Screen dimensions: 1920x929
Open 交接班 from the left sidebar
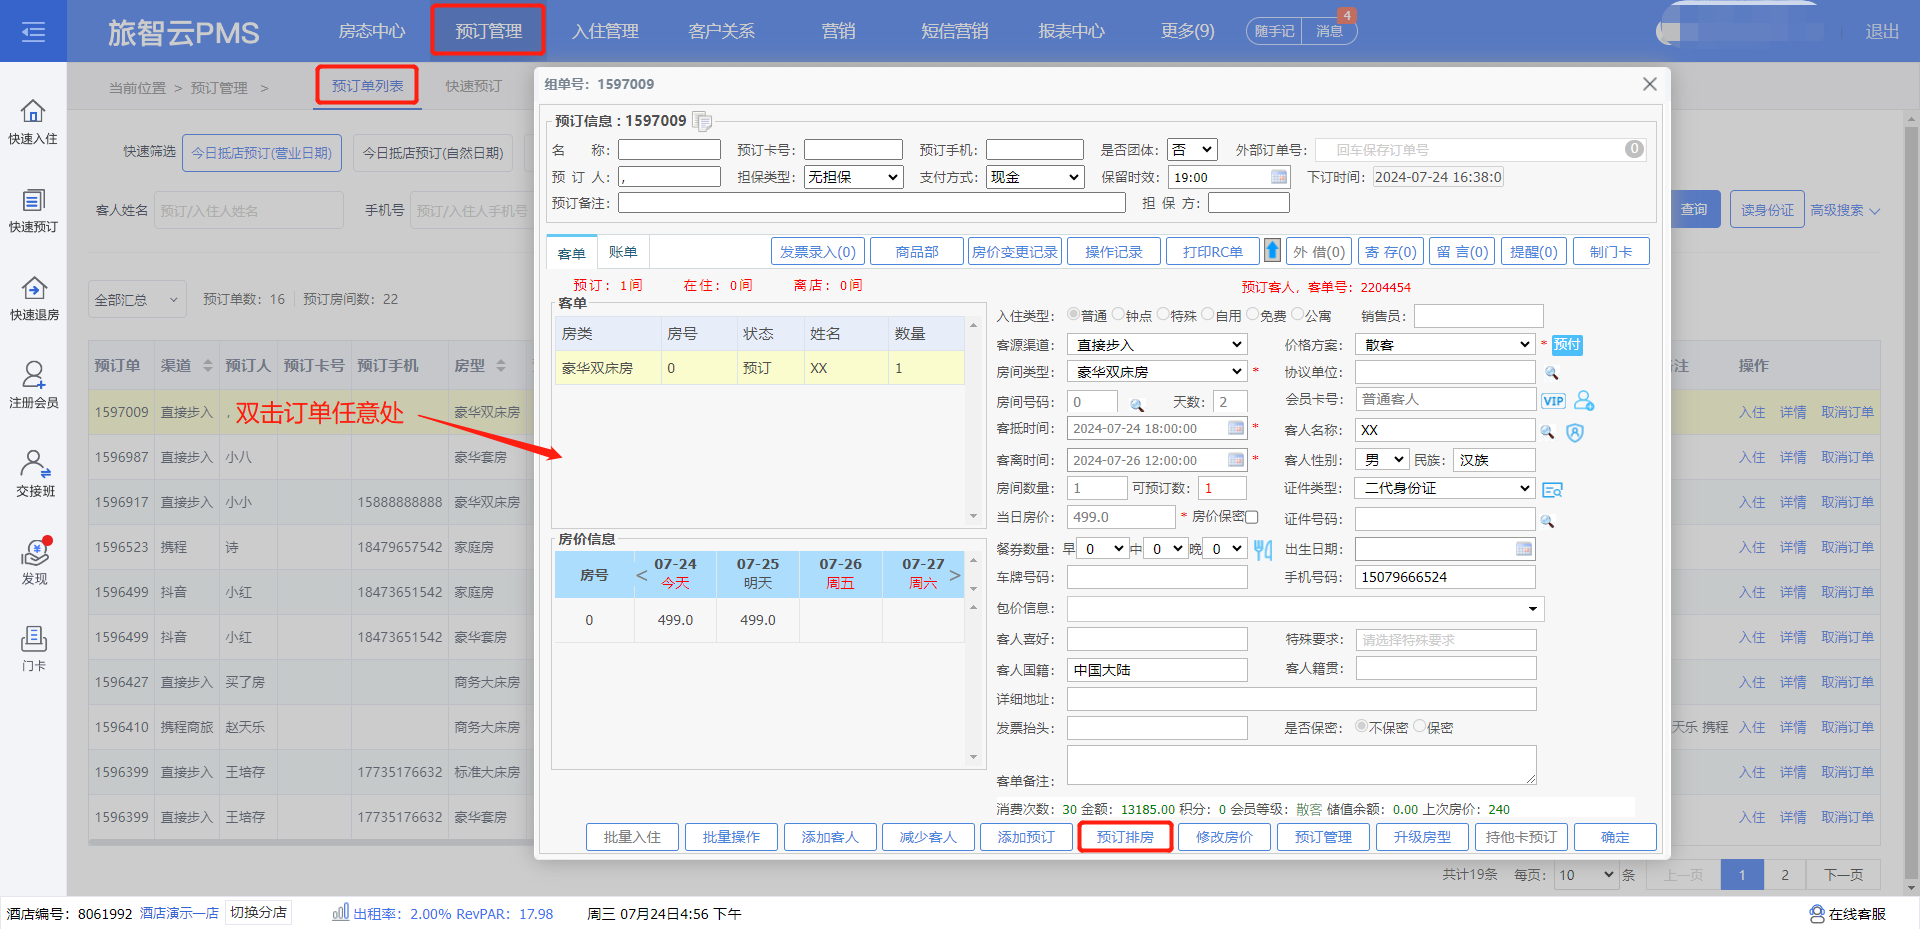(x=33, y=474)
